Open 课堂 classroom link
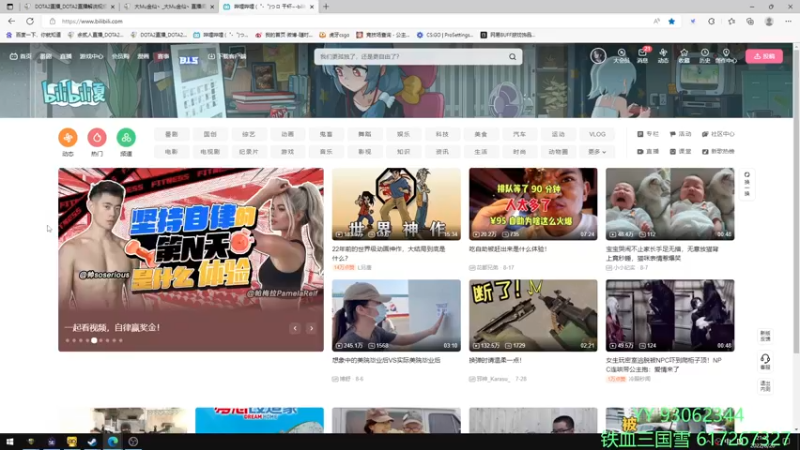Viewport: 800px width, 450px height. (x=680, y=152)
